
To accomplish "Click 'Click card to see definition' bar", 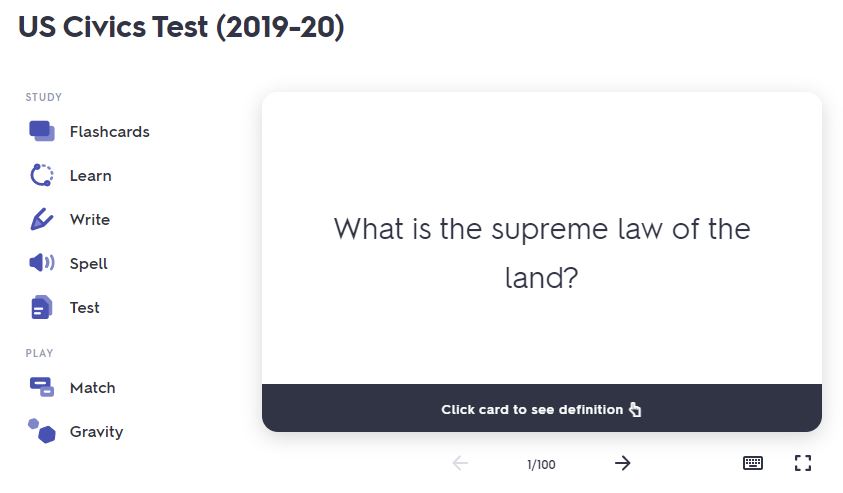I will tap(541, 409).
